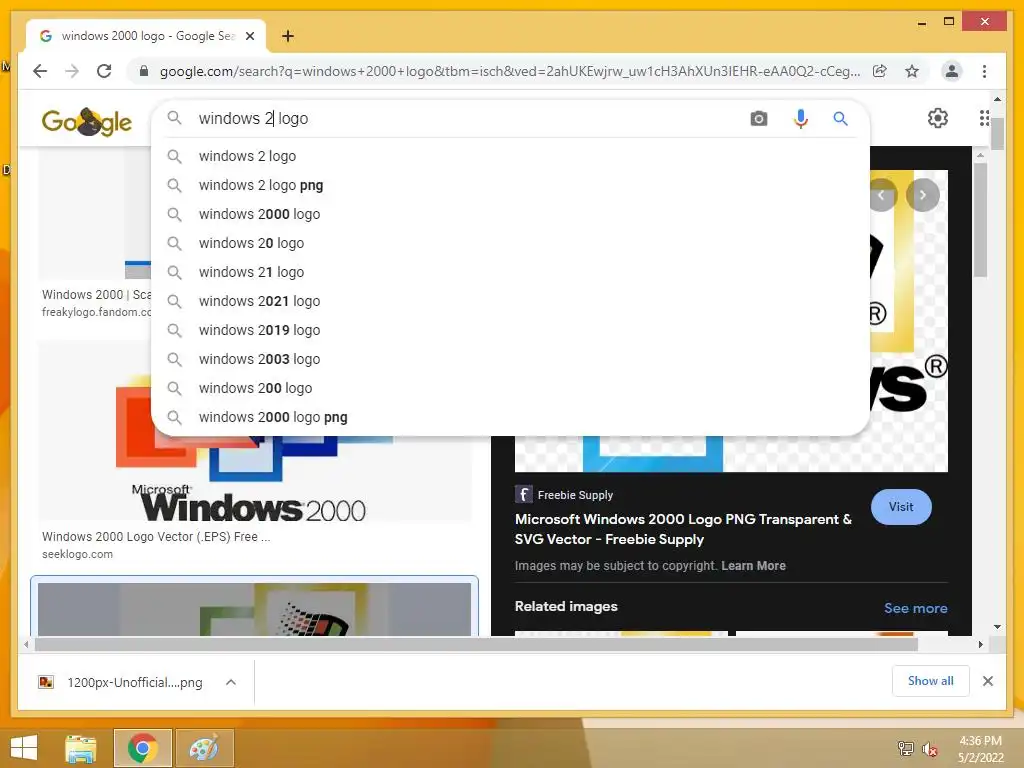Screen dimensions: 1024x768
Task: Click 'Windows 2000 Logo Vector (.EPS) Free' caption
Action: (x=156, y=537)
